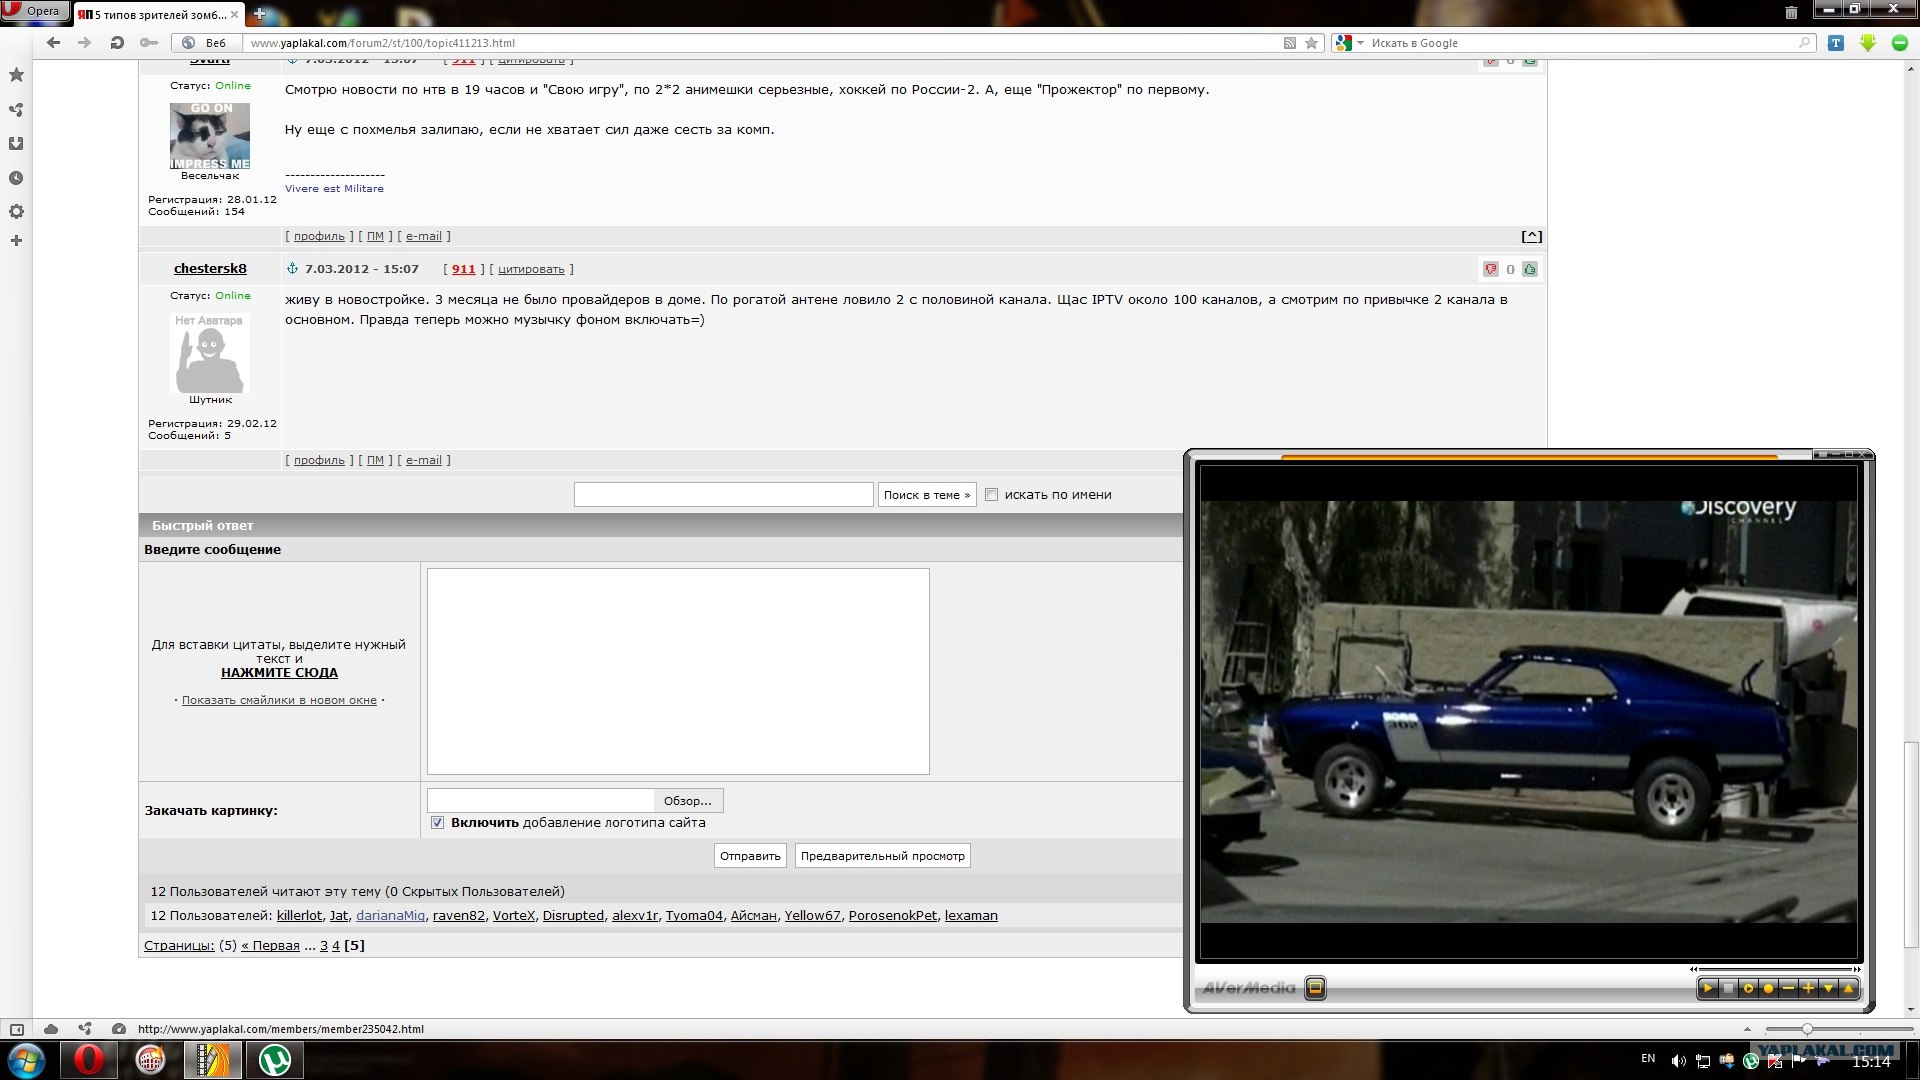
Task: Click the address bar URL field
Action: tap(760, 43)
